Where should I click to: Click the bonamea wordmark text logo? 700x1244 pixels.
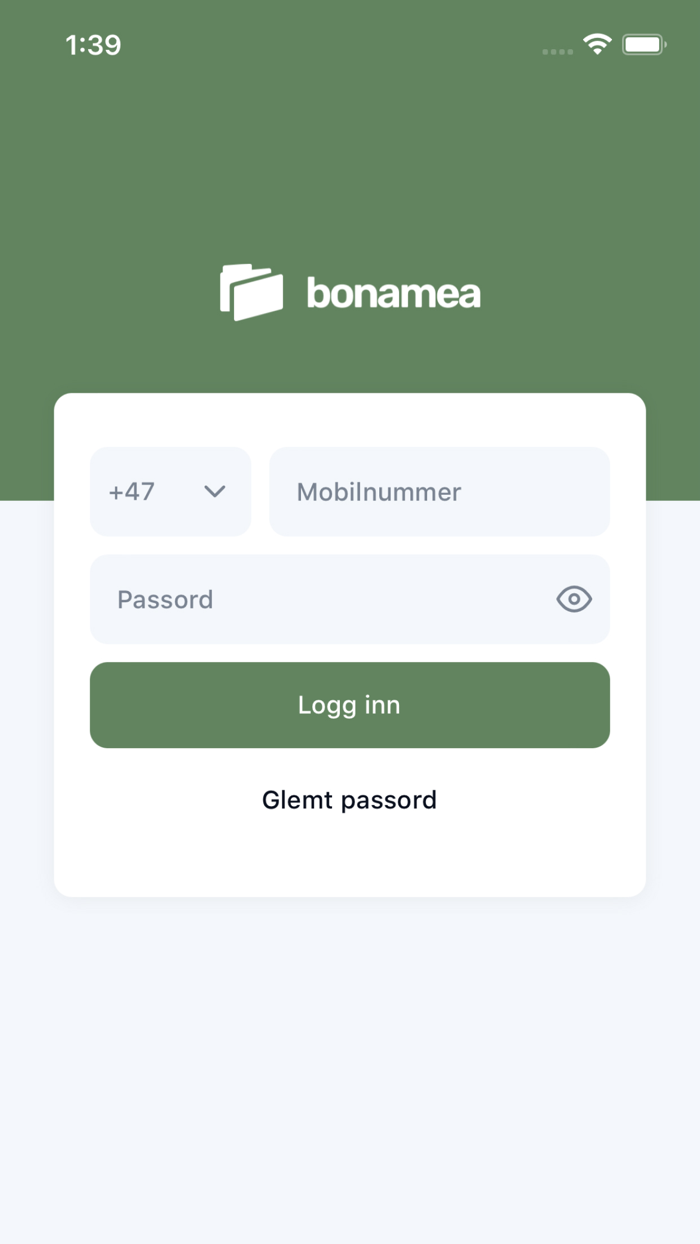tap(392, 292)
